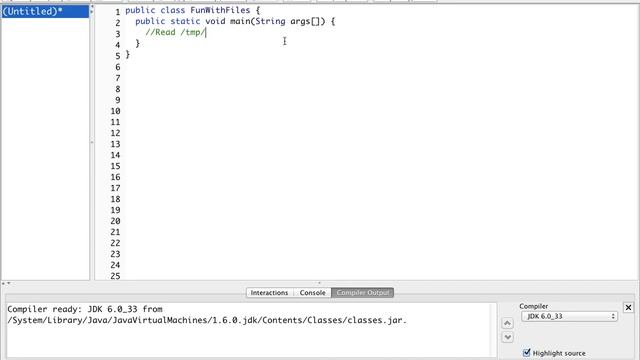640x360 pixels.
Task: Click the closing brace on line 5
Action: click(x=128, y=54)
